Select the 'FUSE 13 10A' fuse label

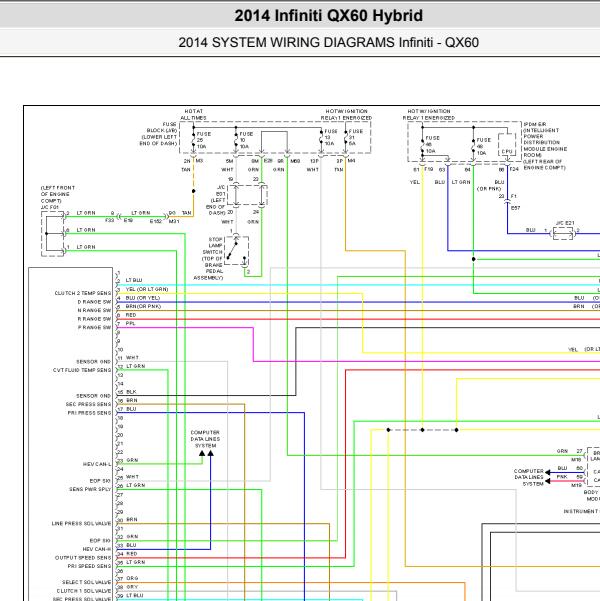pos(331,137)
